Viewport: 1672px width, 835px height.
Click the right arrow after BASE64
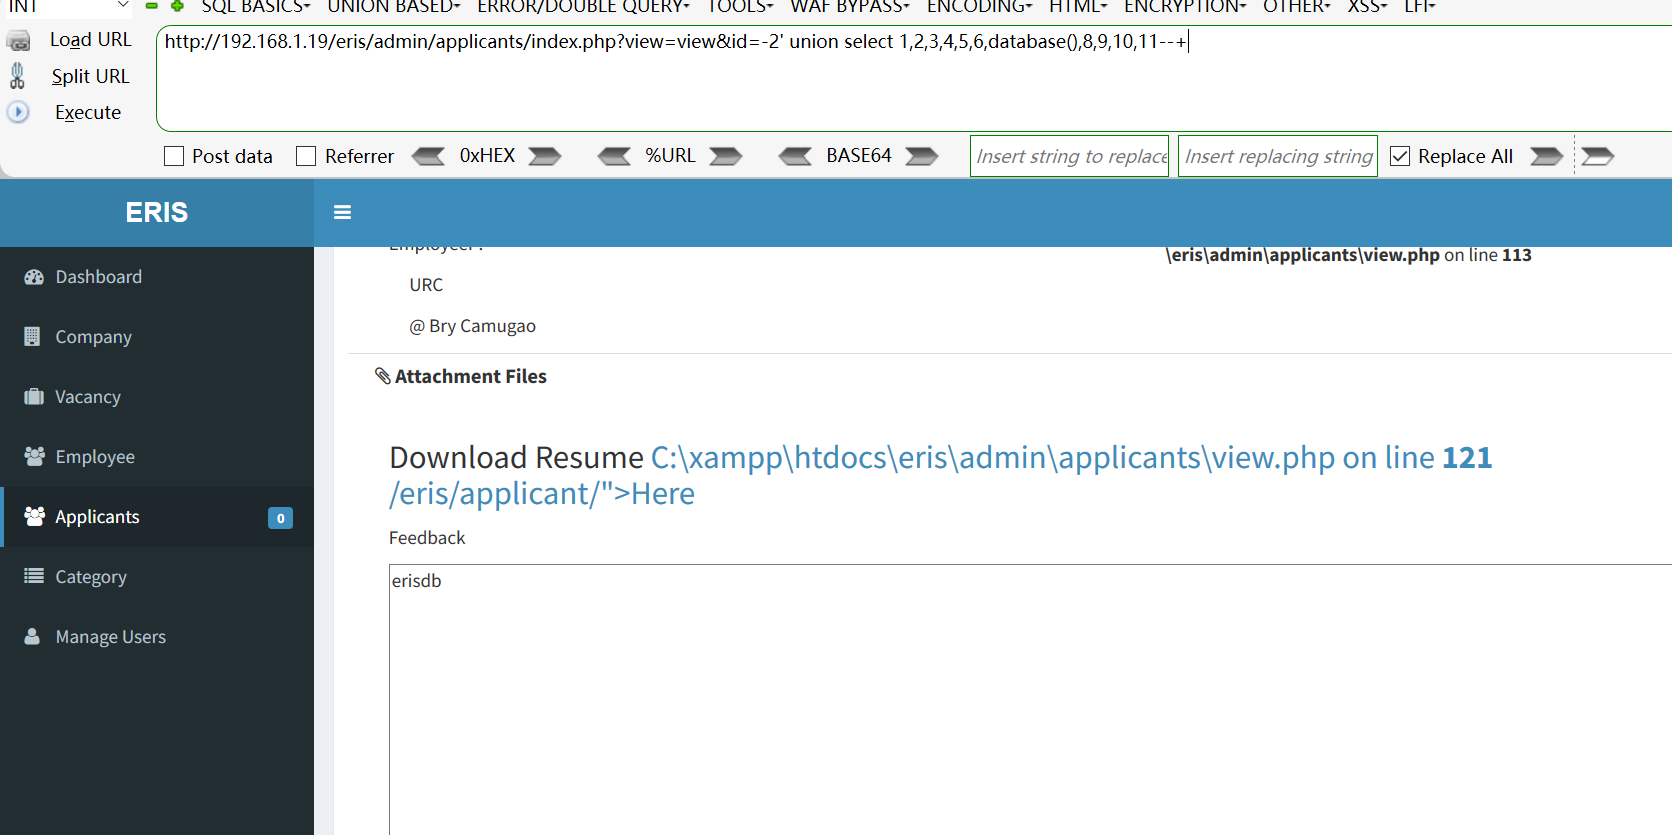(922, 156)
